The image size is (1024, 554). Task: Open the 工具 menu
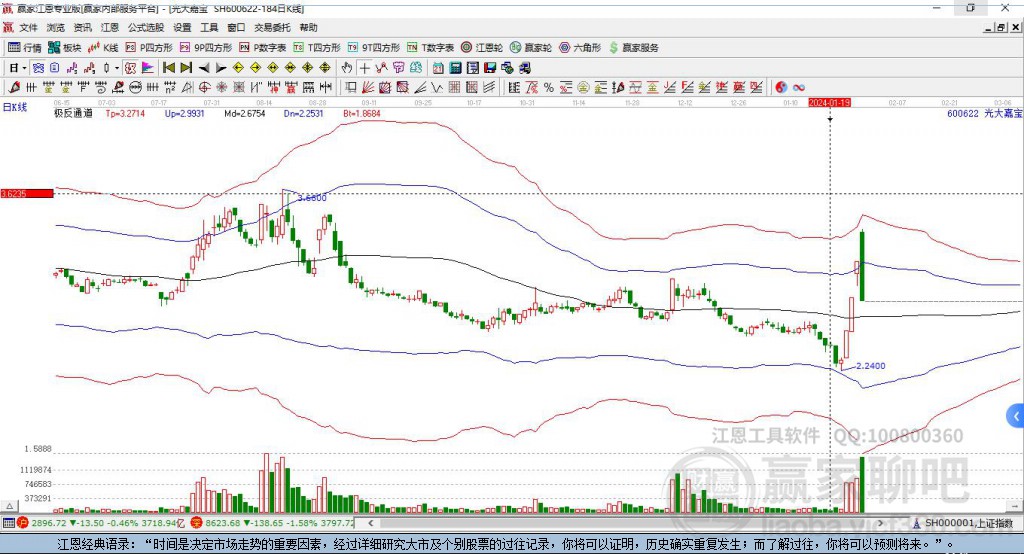[x=209, y=27]
